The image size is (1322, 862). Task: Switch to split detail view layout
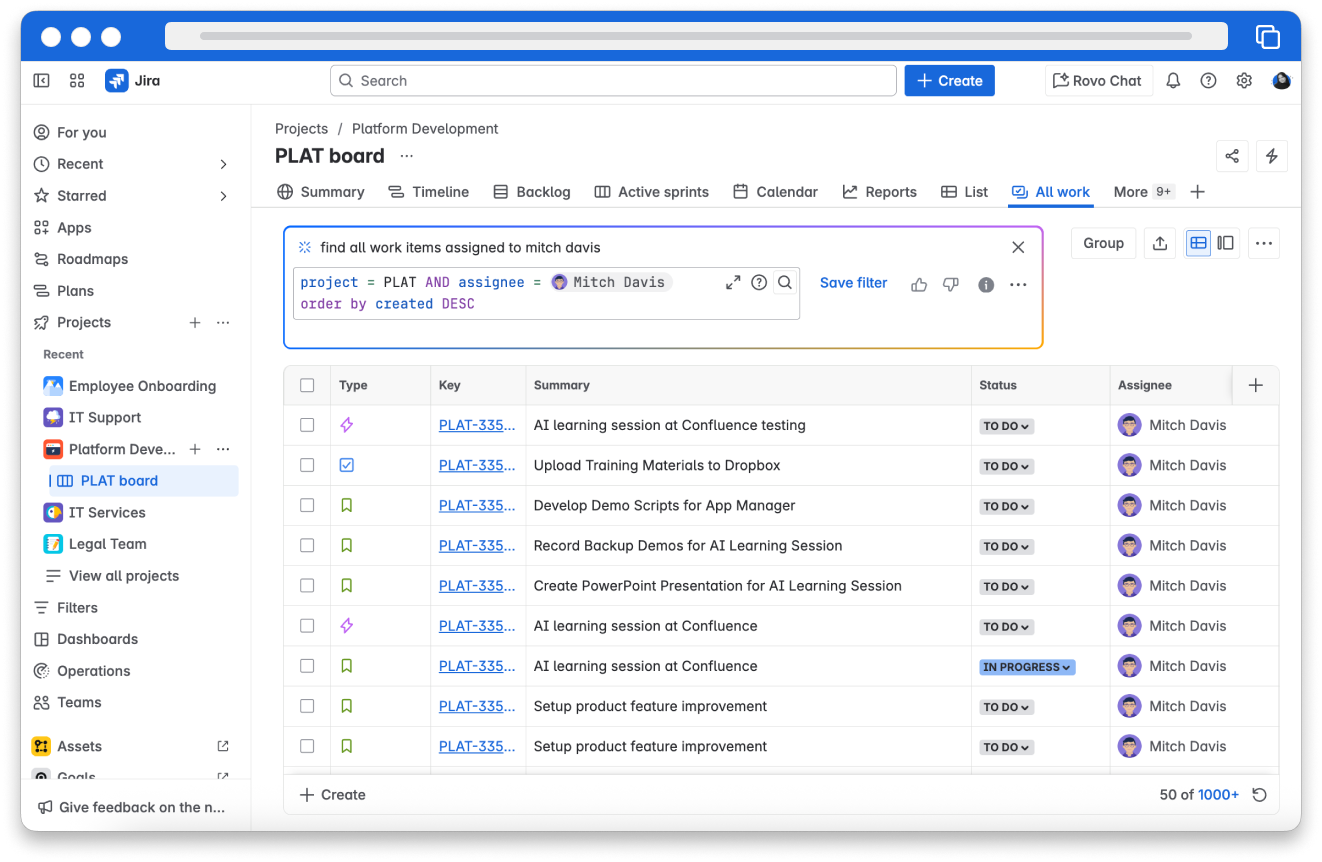pos(1225,243)
